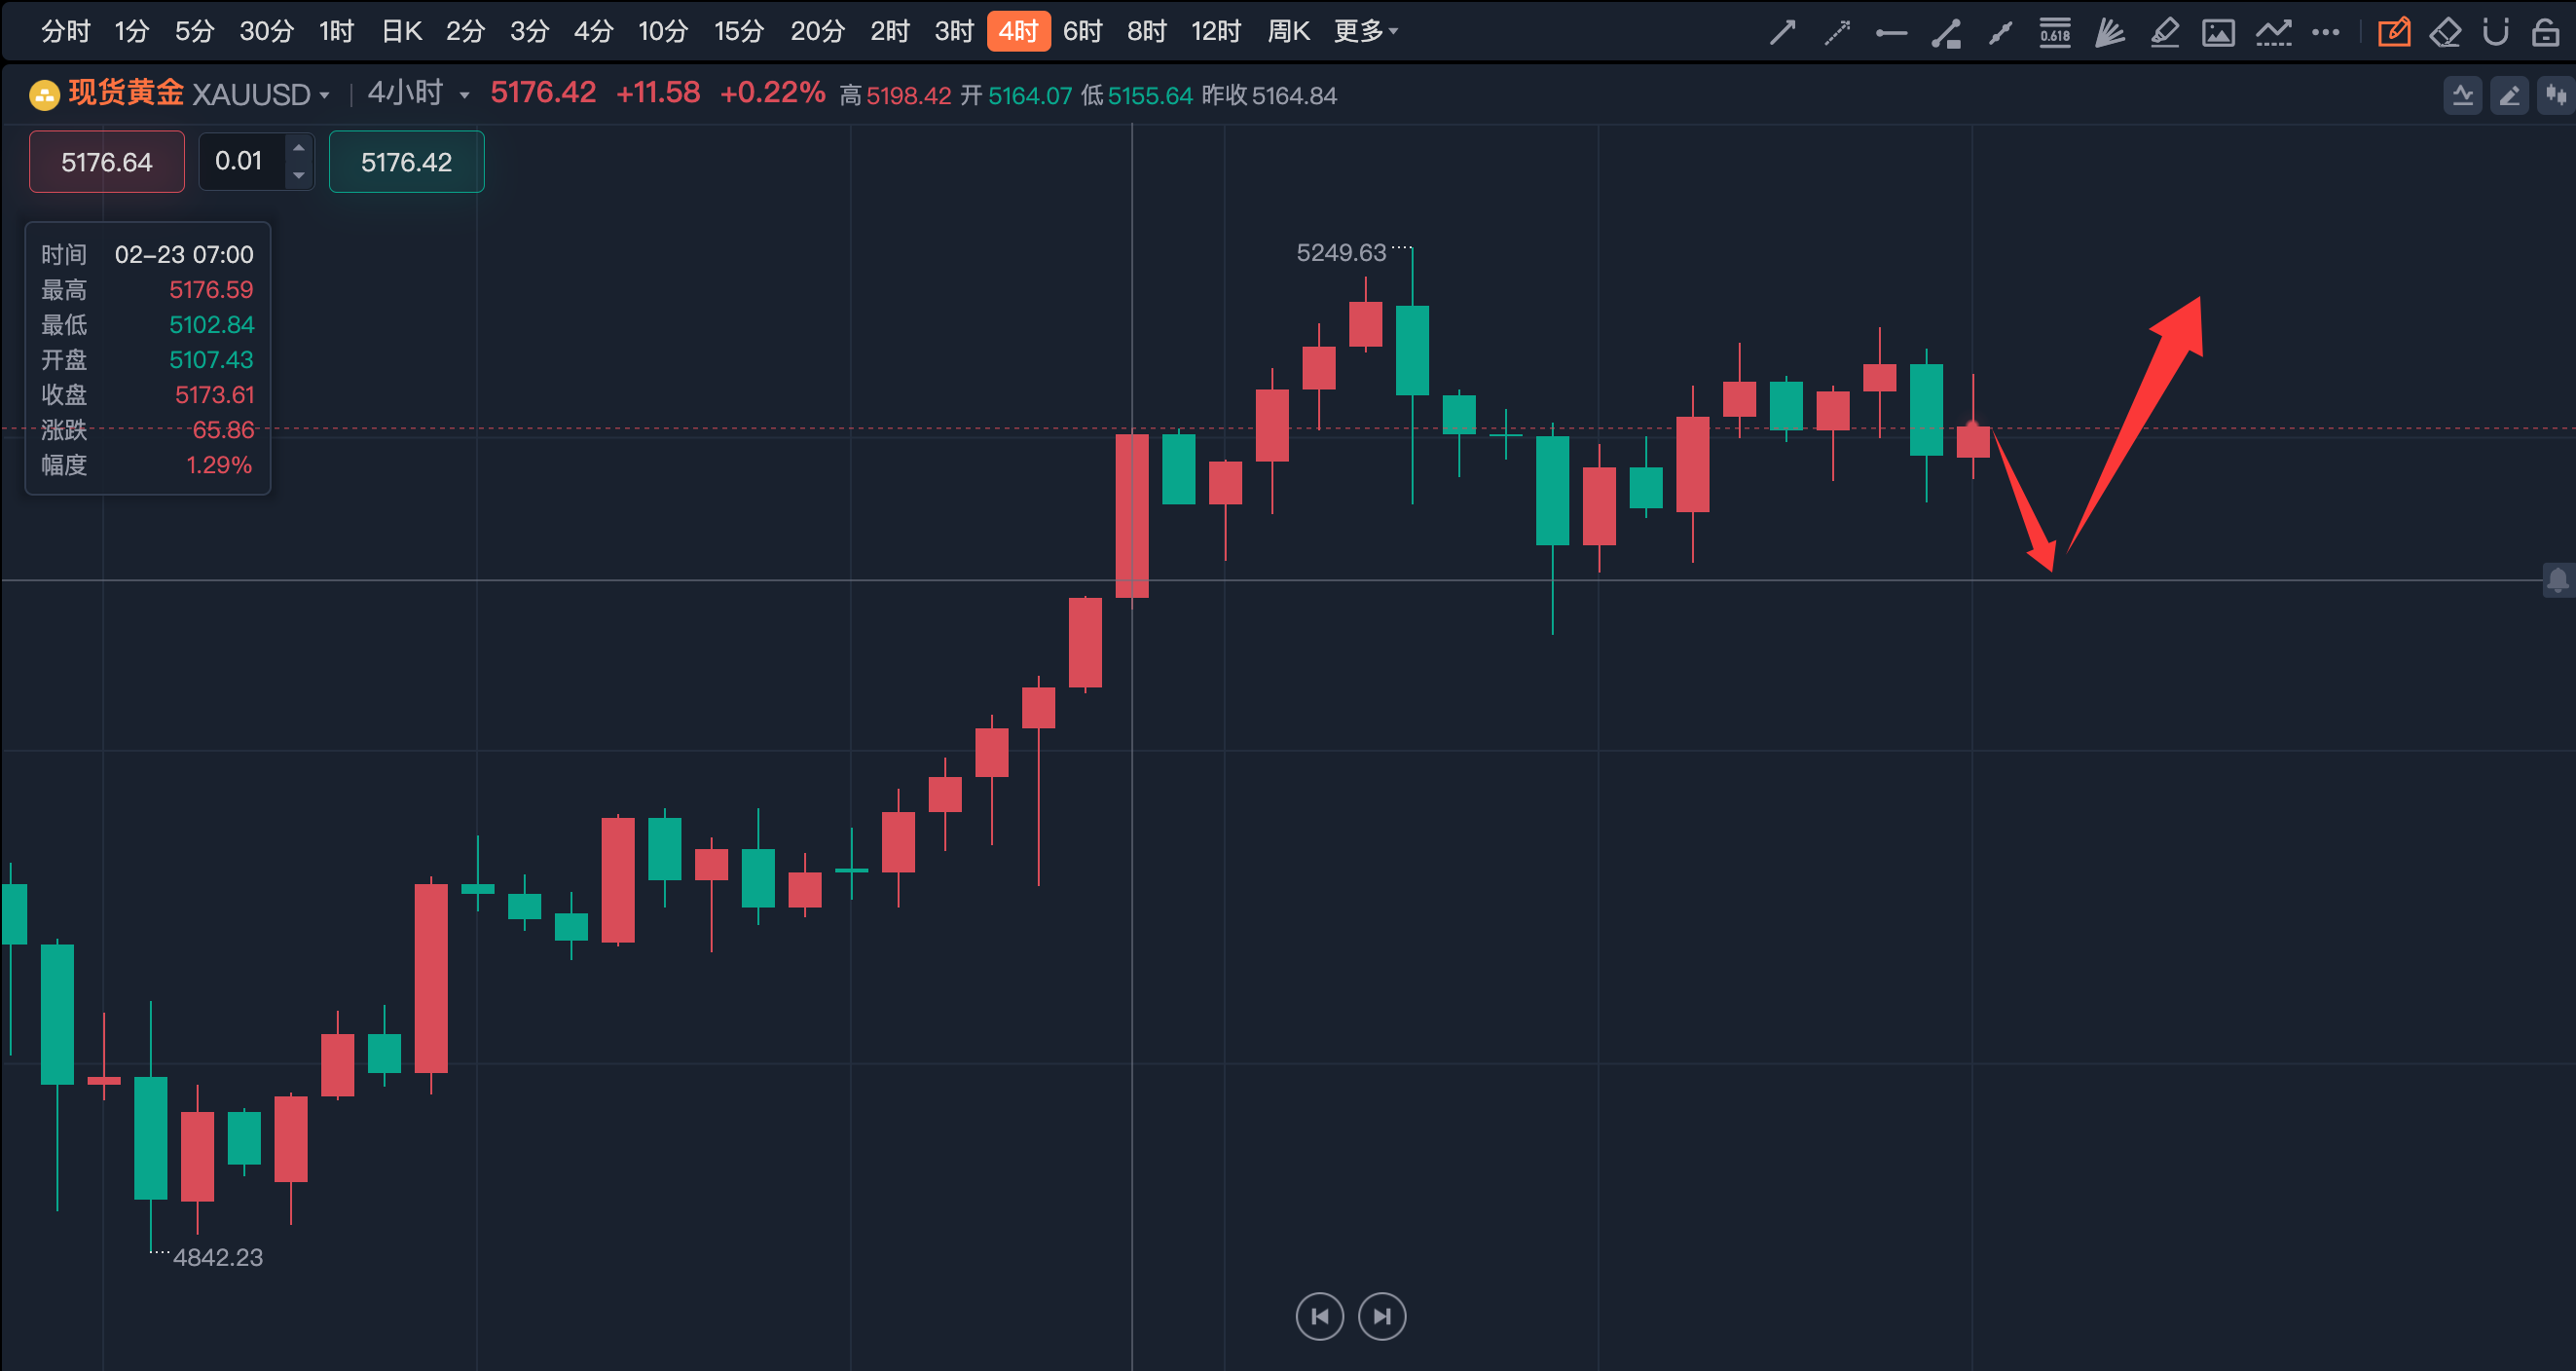Open the three-dots more drawing tools
Viewport: 2576px width, 1371px height.
point(2326,32)
